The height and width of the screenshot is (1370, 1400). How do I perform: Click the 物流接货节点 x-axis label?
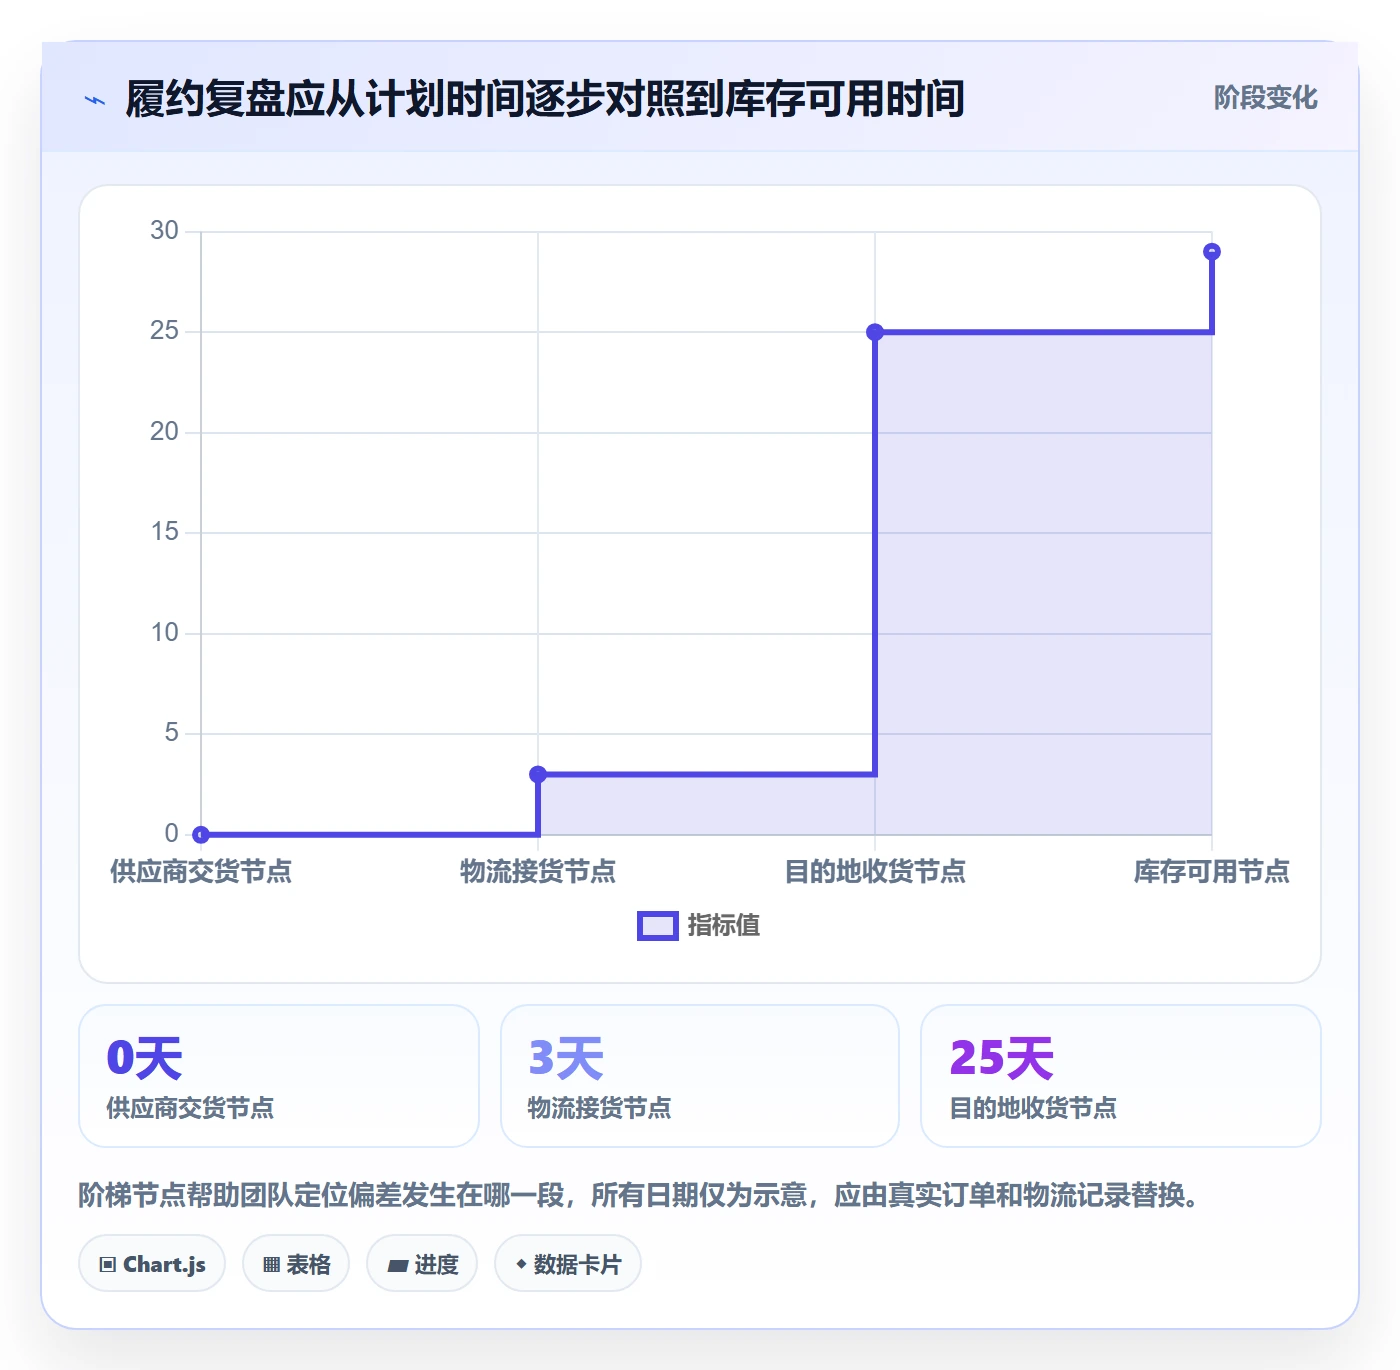(x=538, y=872)
